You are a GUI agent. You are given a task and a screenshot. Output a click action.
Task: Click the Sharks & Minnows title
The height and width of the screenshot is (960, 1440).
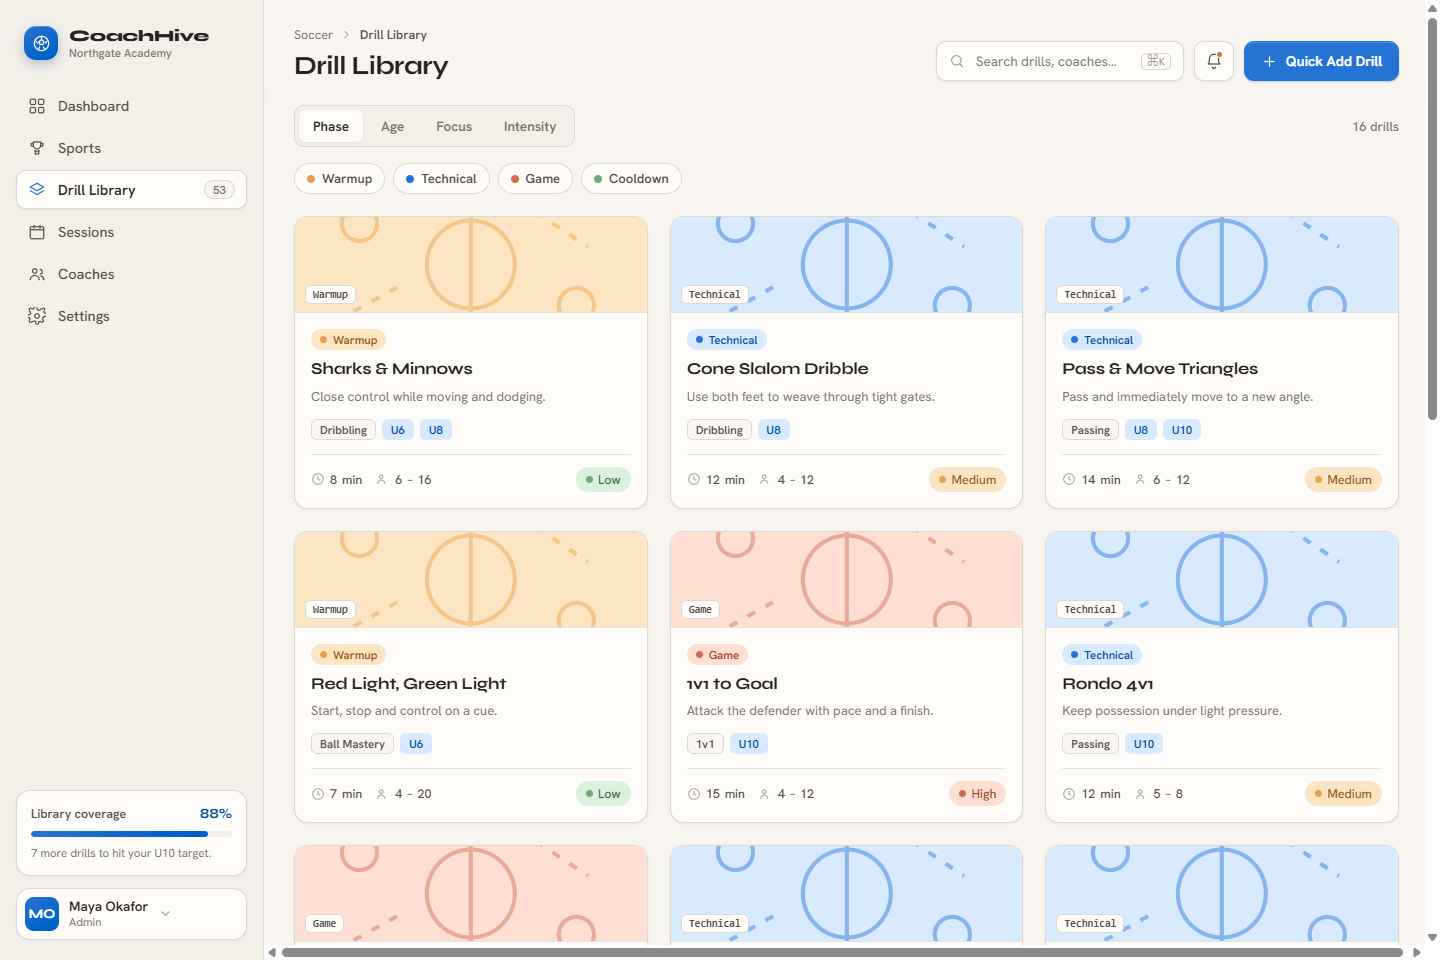[x=391, y=369]
